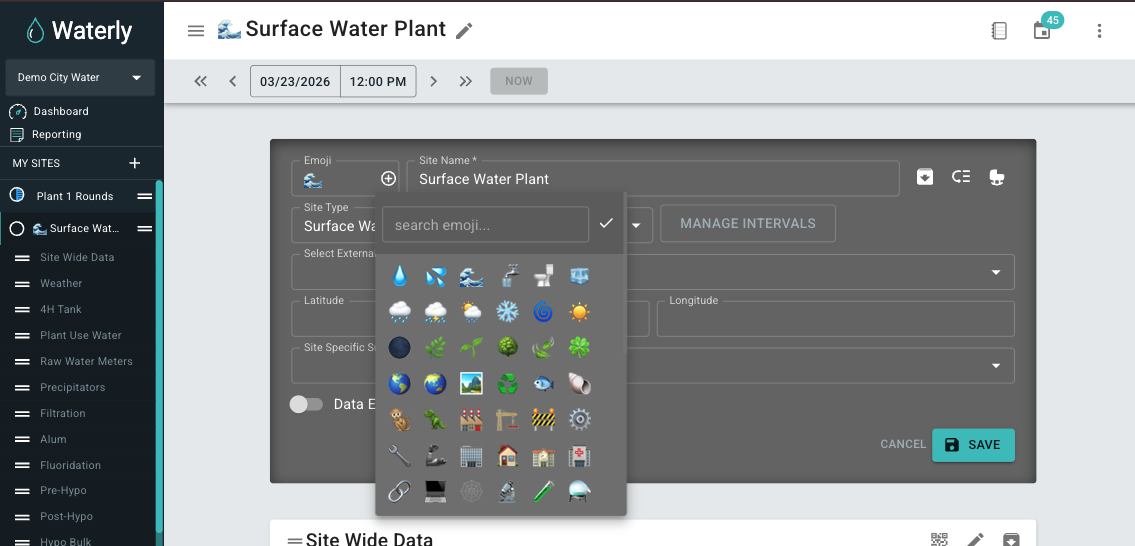Select the recycling symbol emoji
This screenshot has width=1135, height=546.
507,384
